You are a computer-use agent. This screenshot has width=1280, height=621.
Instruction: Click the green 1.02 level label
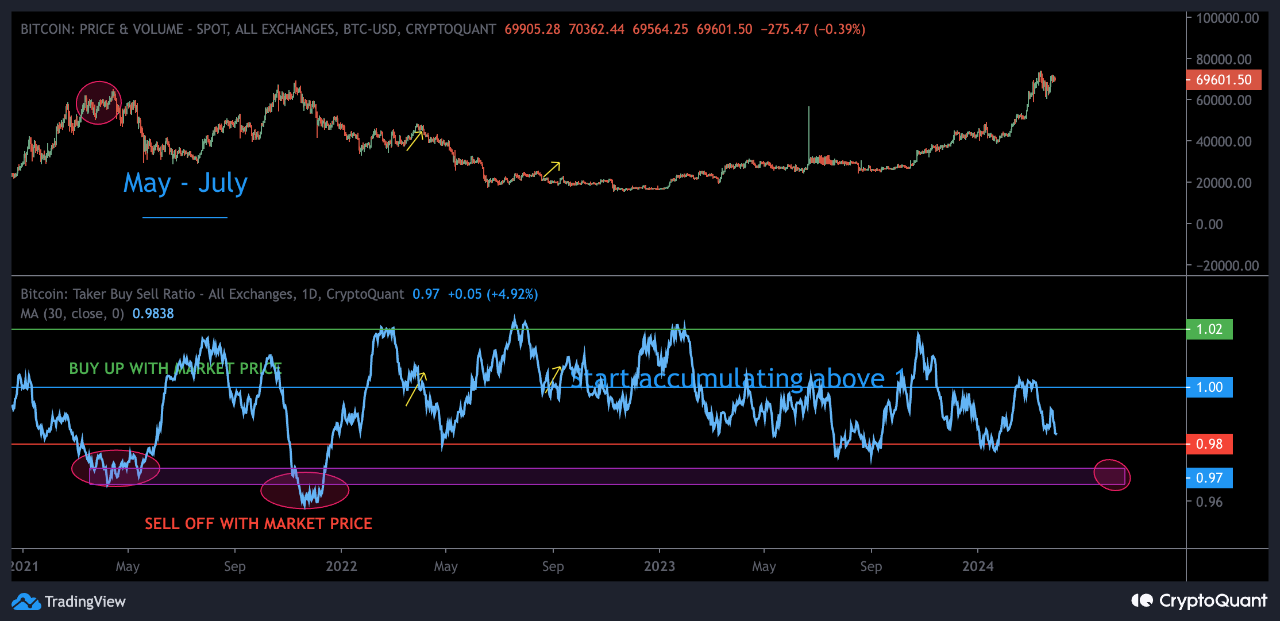1209,329
